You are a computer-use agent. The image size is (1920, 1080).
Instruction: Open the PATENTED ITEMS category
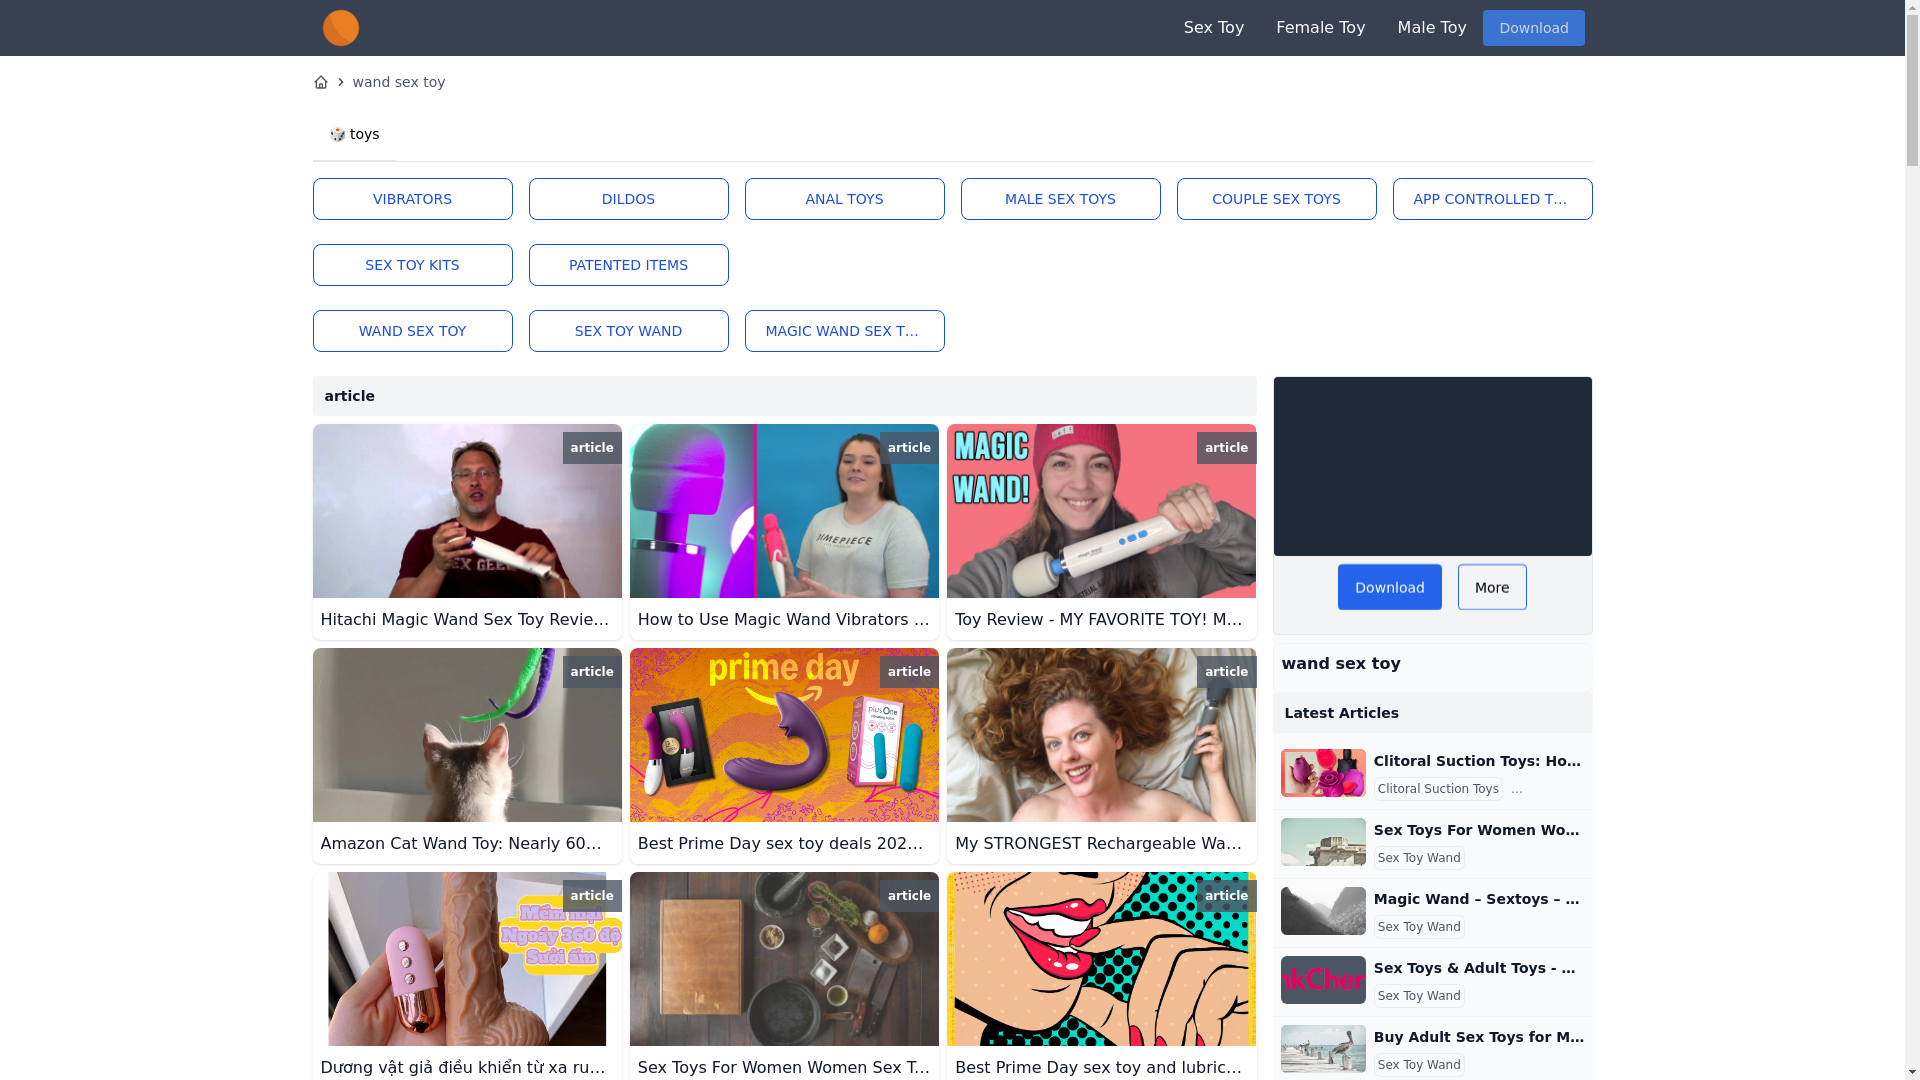click(628, 265)
